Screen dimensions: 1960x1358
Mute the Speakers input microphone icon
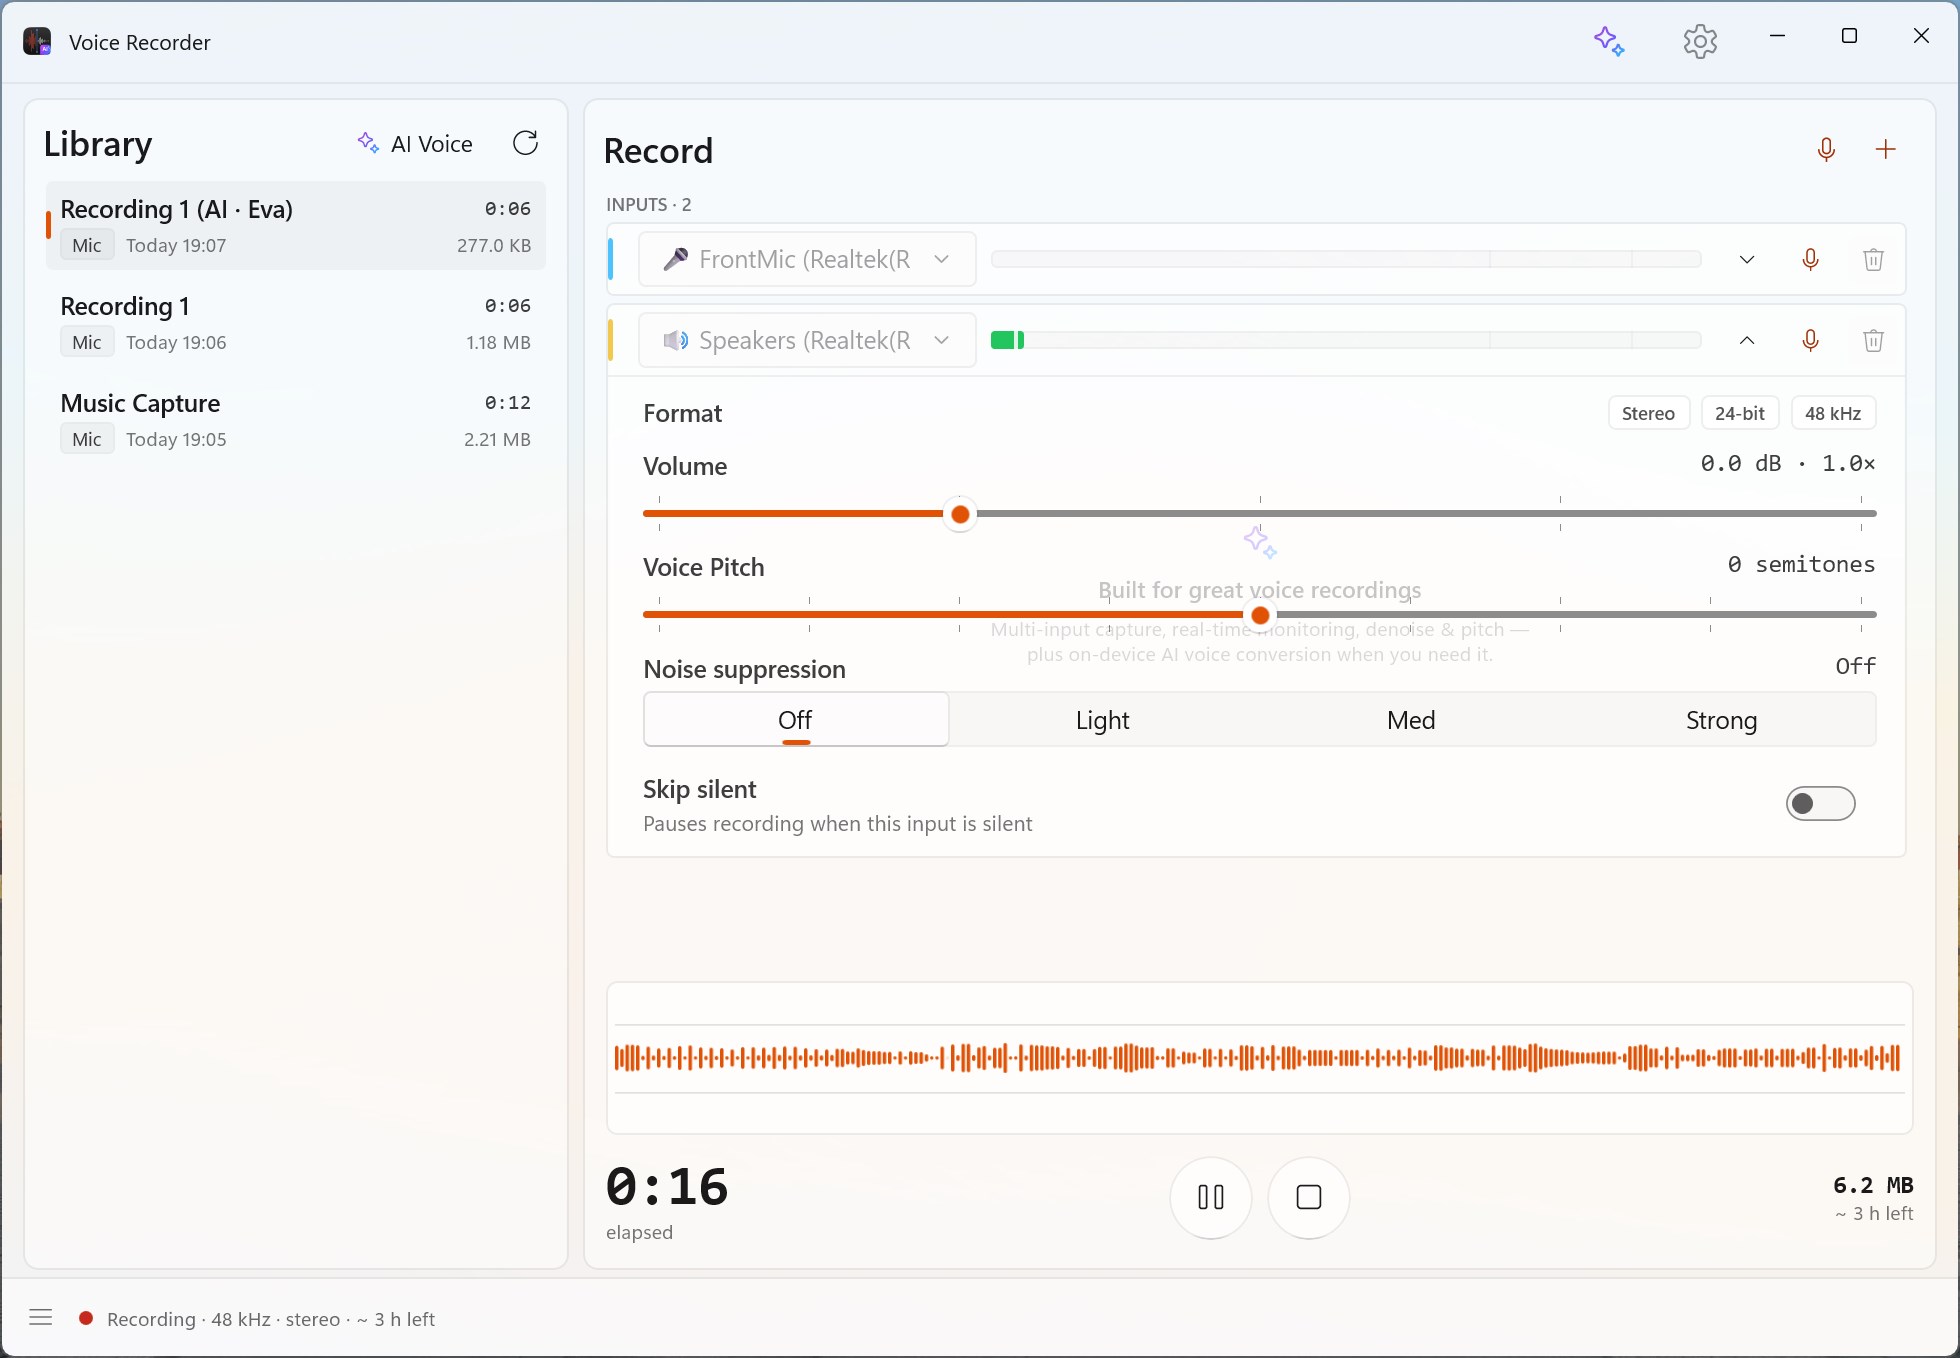click(1810, 341)
